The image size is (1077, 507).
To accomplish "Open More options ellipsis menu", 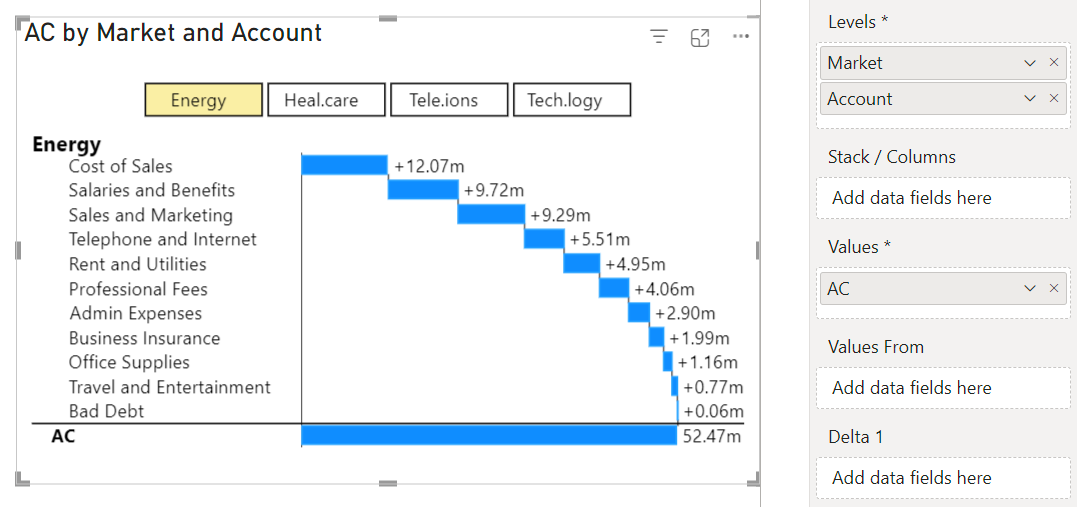I will [741, 37].
